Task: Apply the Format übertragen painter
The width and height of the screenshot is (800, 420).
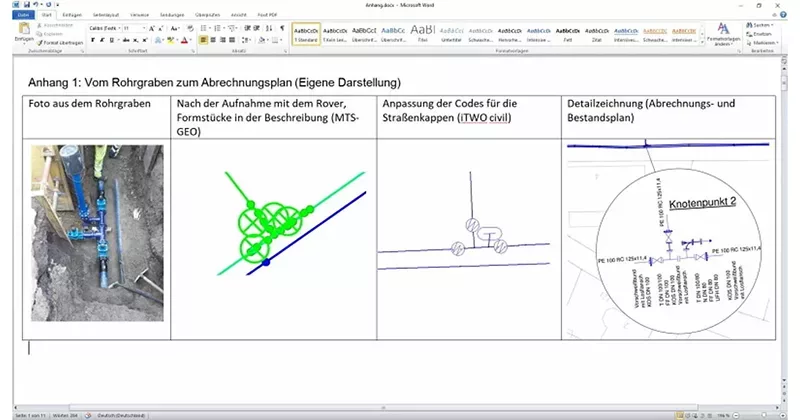Action: tap(60, 43)
